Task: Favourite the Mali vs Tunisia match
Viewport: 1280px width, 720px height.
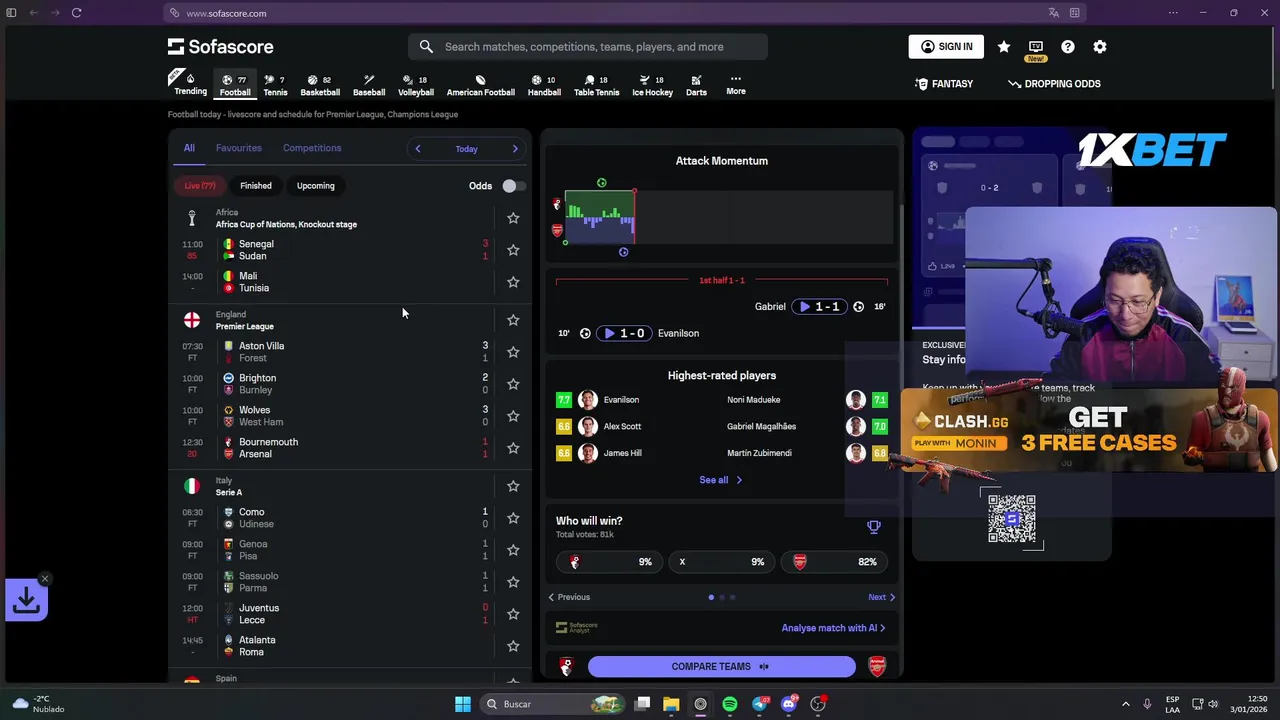Action: coord(513,282)
